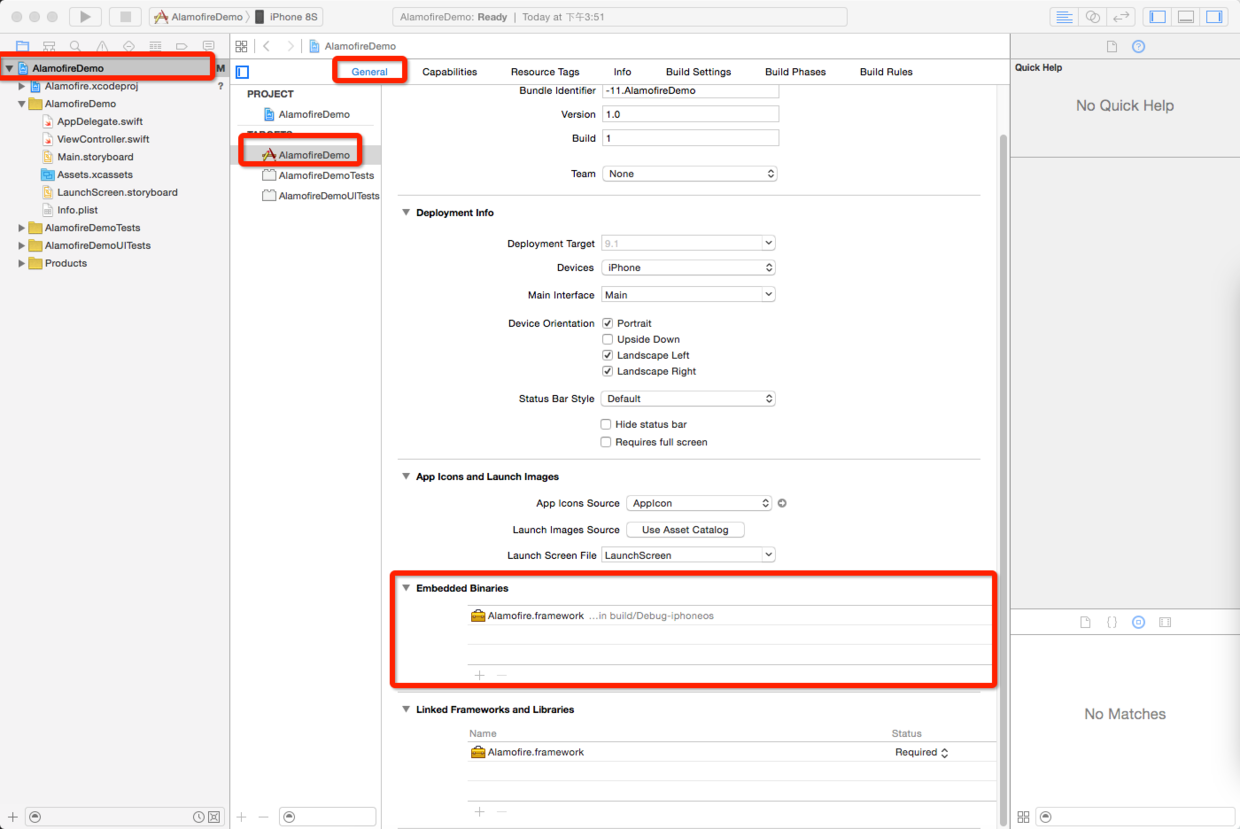Image resolution: width=1240 pixels, height=829 pixels.
Task: Click the Stop button in toolbar
Action: click(125, 17)
